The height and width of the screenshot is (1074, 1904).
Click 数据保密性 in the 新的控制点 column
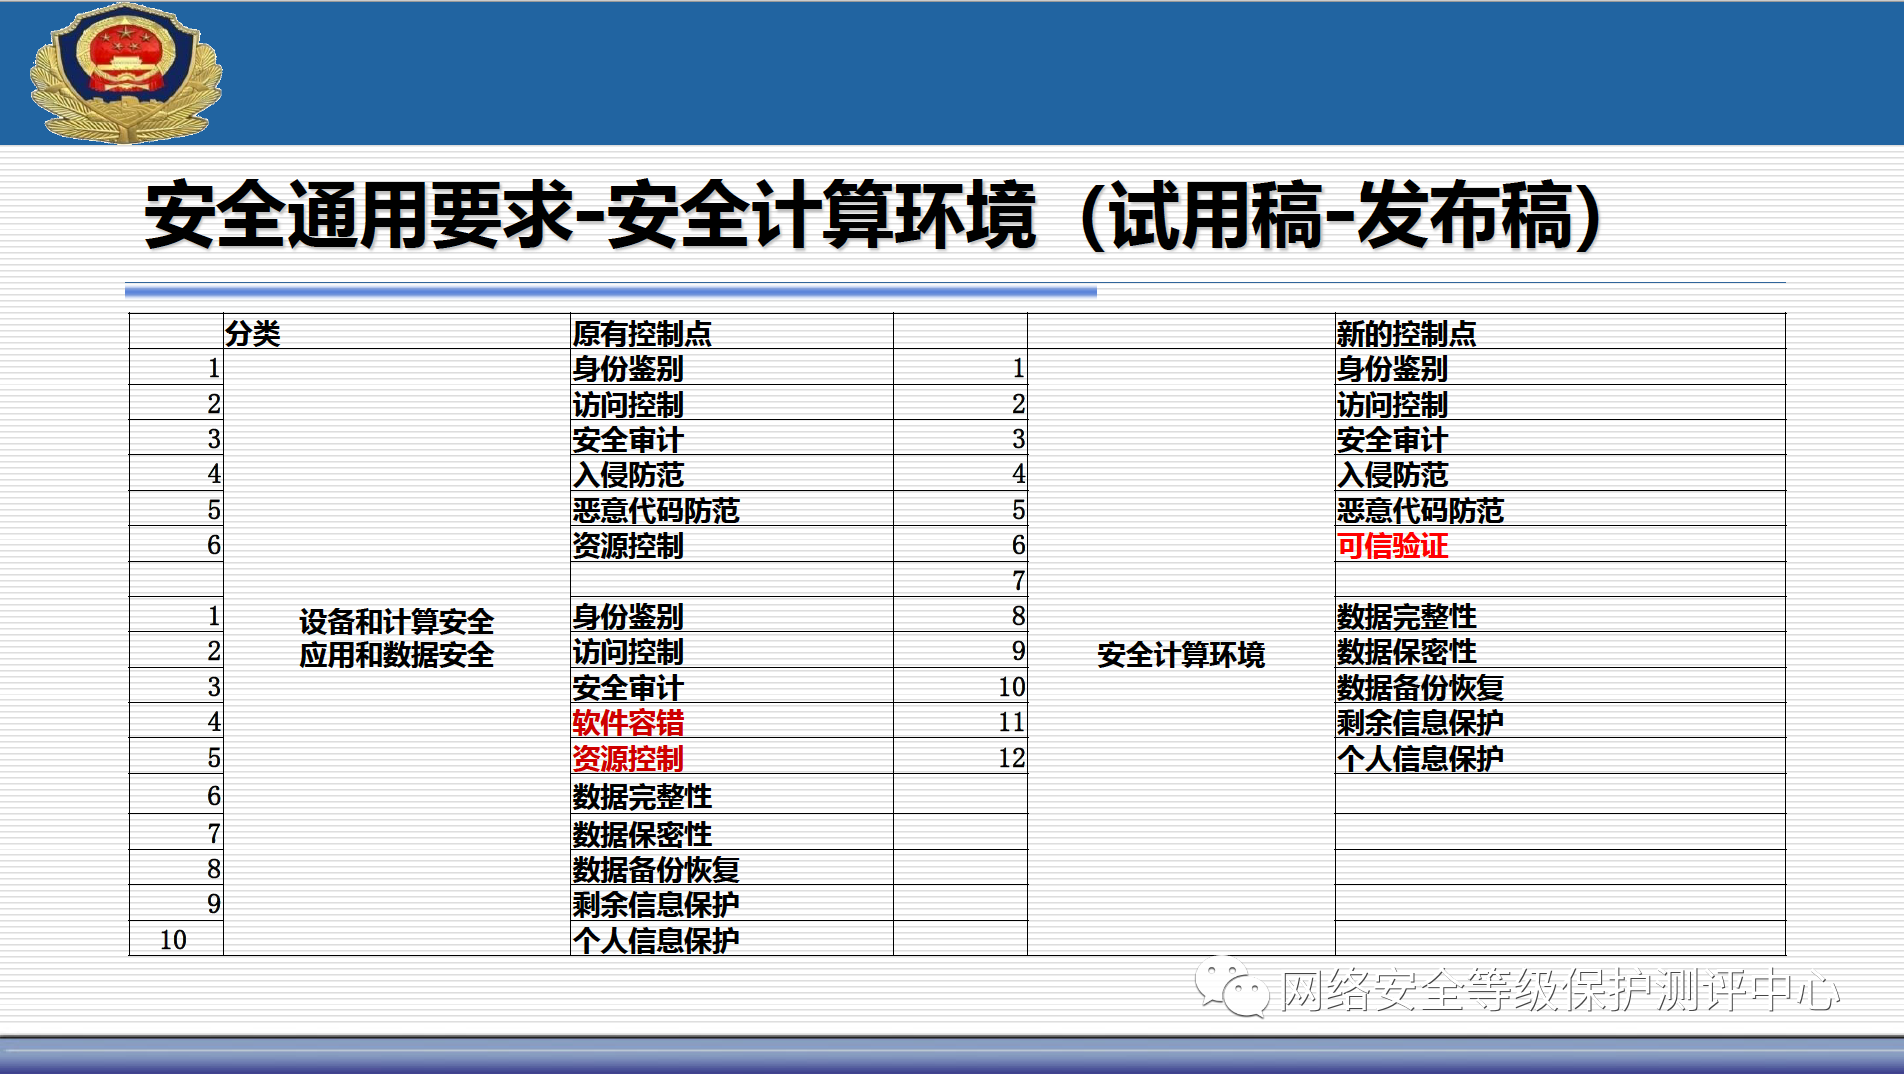[1406, 651]
